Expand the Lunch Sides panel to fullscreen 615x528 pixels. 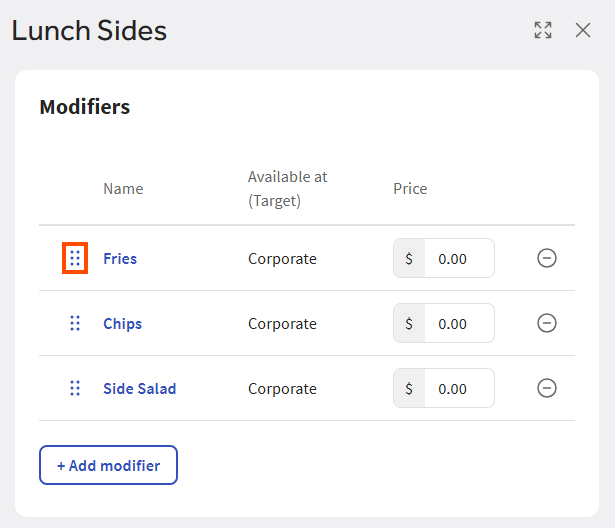(x=543, y=30)
